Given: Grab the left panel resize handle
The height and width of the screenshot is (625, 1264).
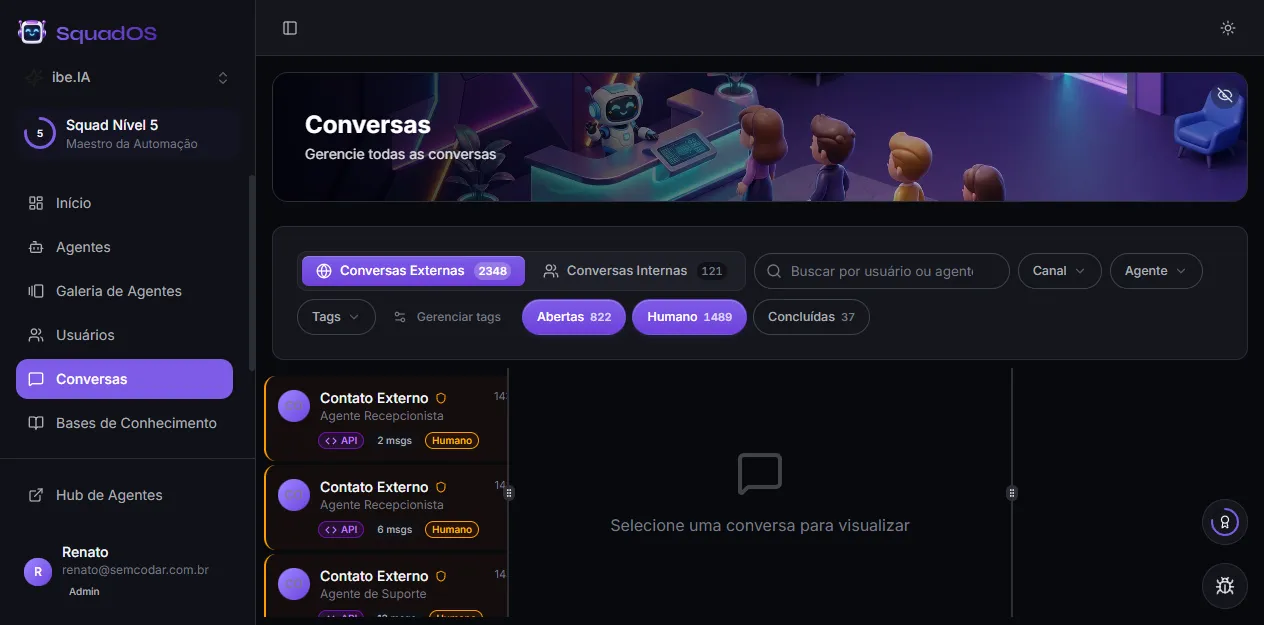Looking at the screenshot, I should 509,493.
